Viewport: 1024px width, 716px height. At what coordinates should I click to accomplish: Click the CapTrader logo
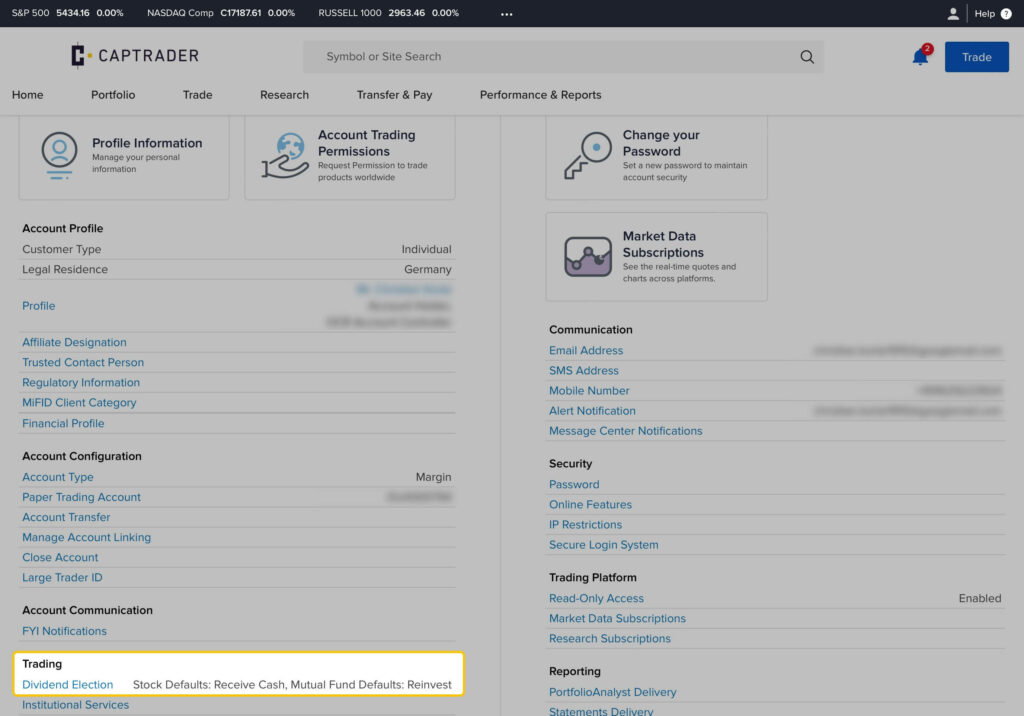[x=135, y=56]
